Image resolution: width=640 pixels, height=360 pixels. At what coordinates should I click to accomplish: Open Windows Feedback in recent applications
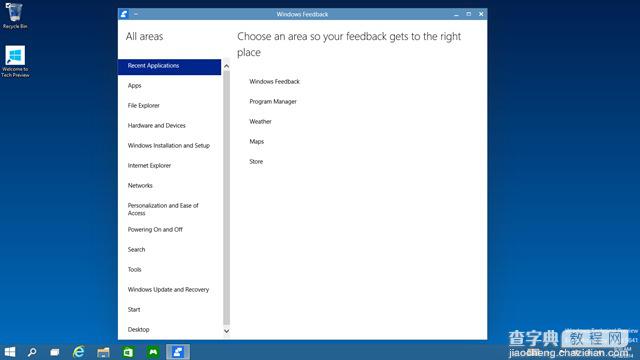click(x=274, y=82)
